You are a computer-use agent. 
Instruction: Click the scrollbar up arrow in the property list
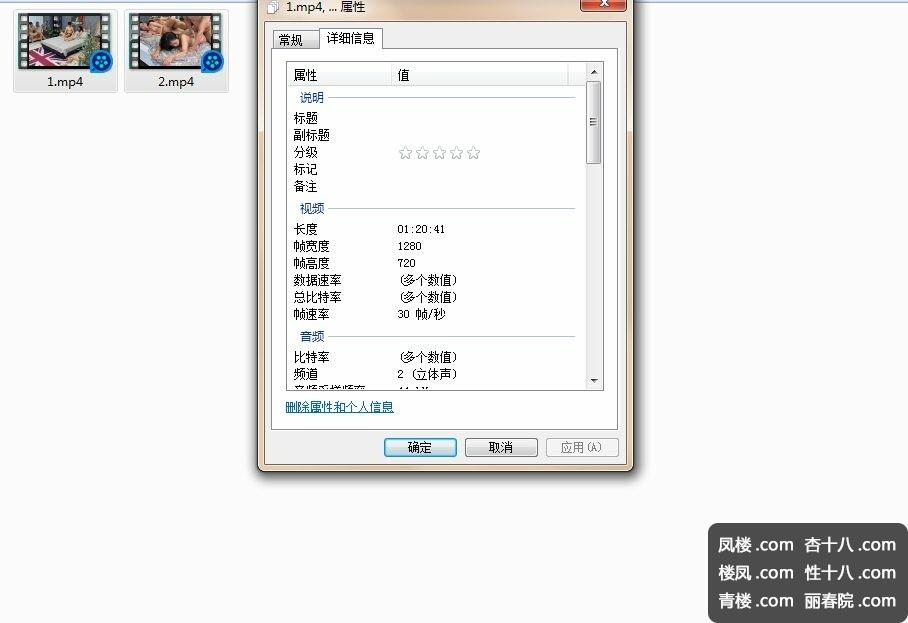pos(594,72)
